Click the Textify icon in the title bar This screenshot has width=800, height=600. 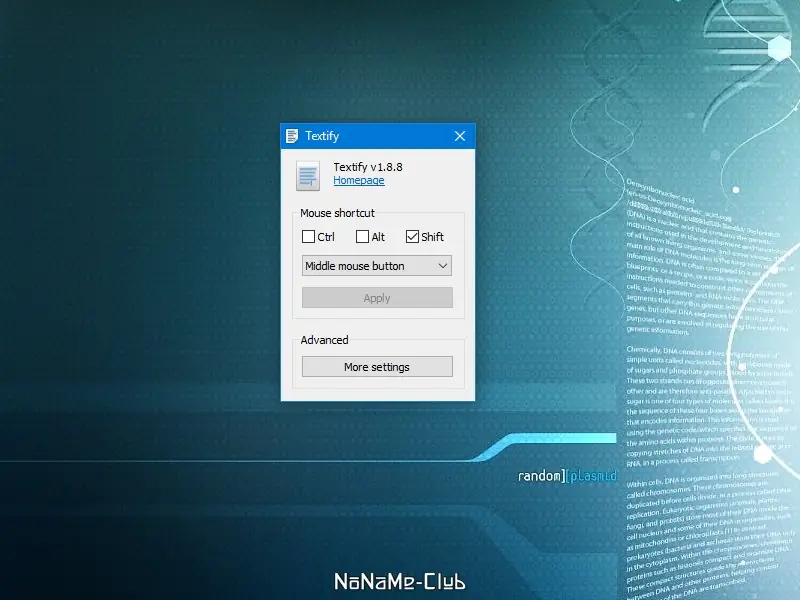(x=292, y=136)
